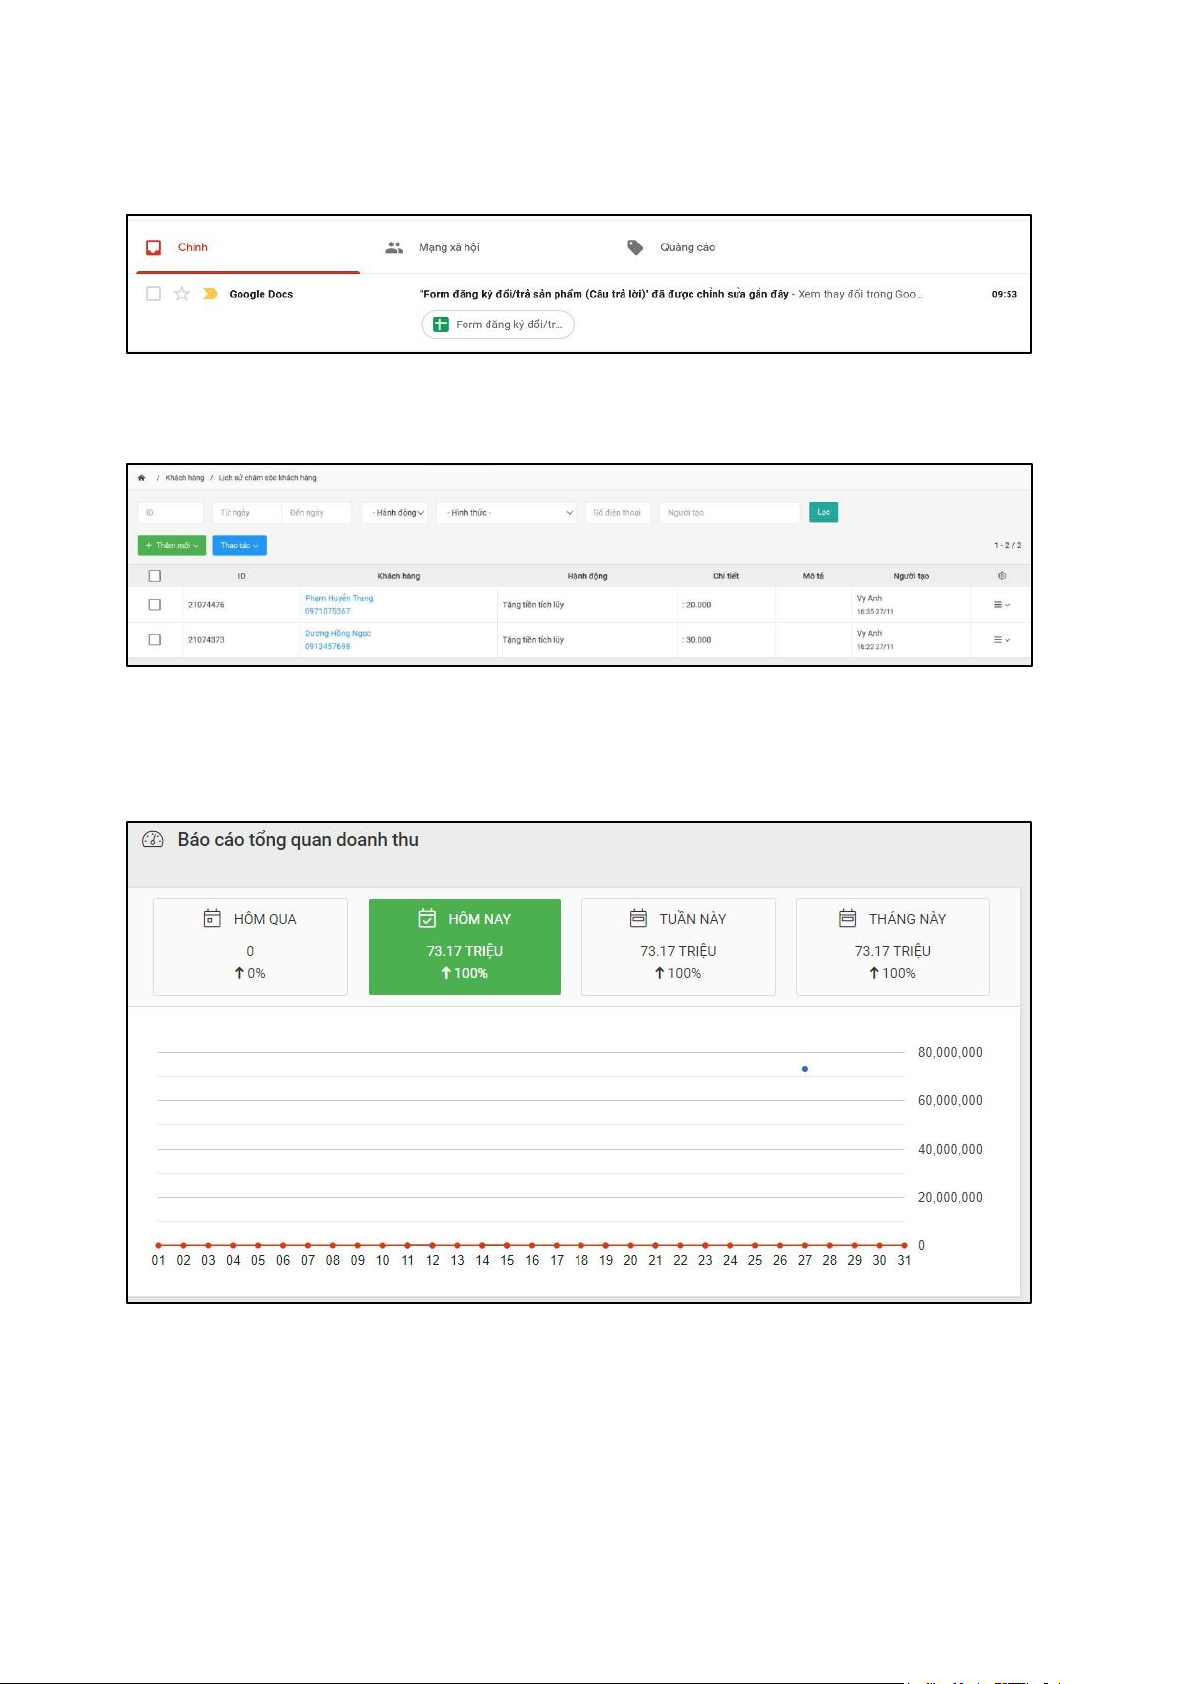Click the Người tạo column header

click(x=911, y=576)
